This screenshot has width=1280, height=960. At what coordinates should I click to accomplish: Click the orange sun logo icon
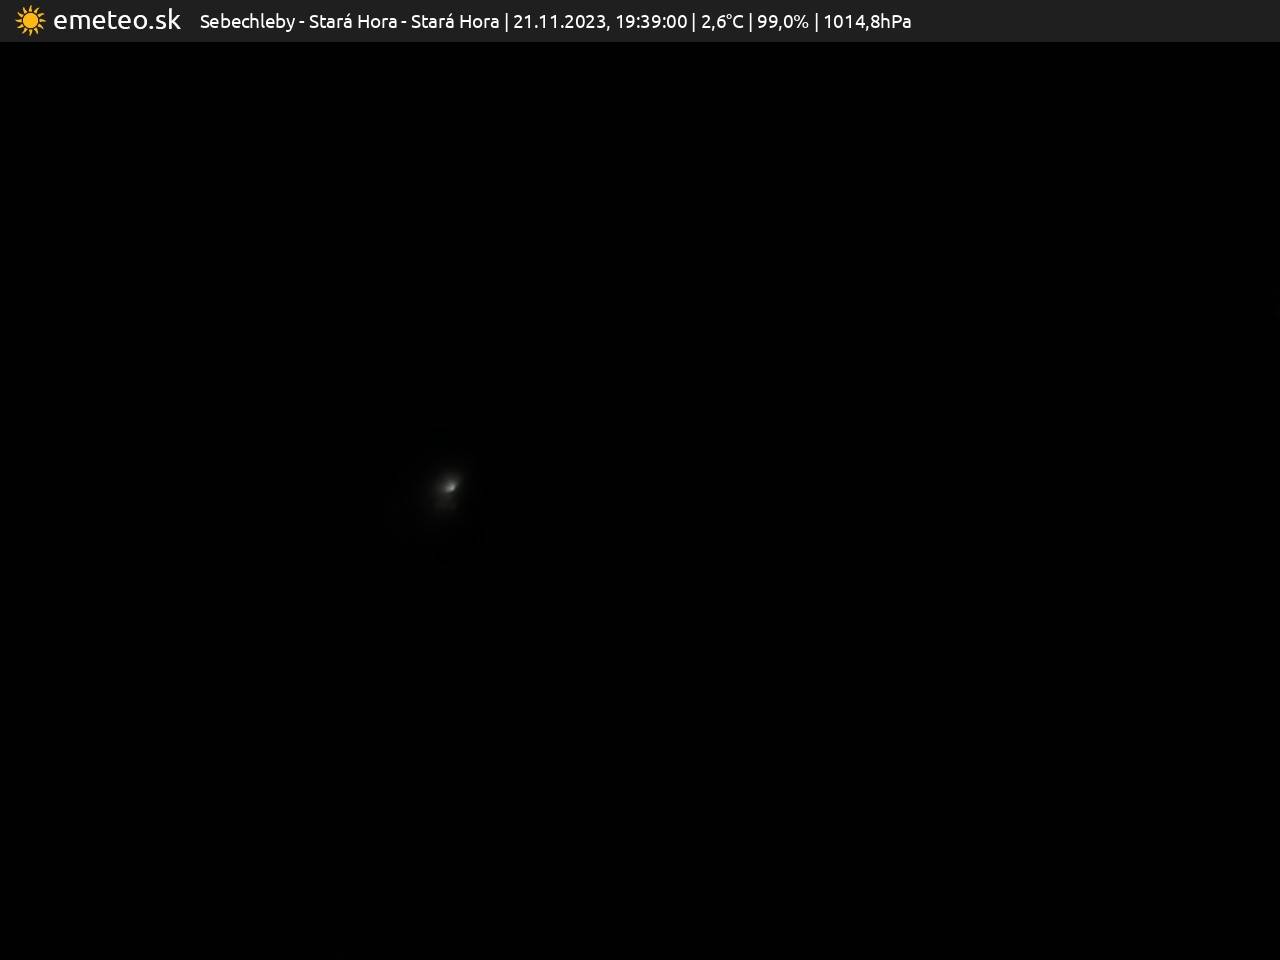[30, 21]
